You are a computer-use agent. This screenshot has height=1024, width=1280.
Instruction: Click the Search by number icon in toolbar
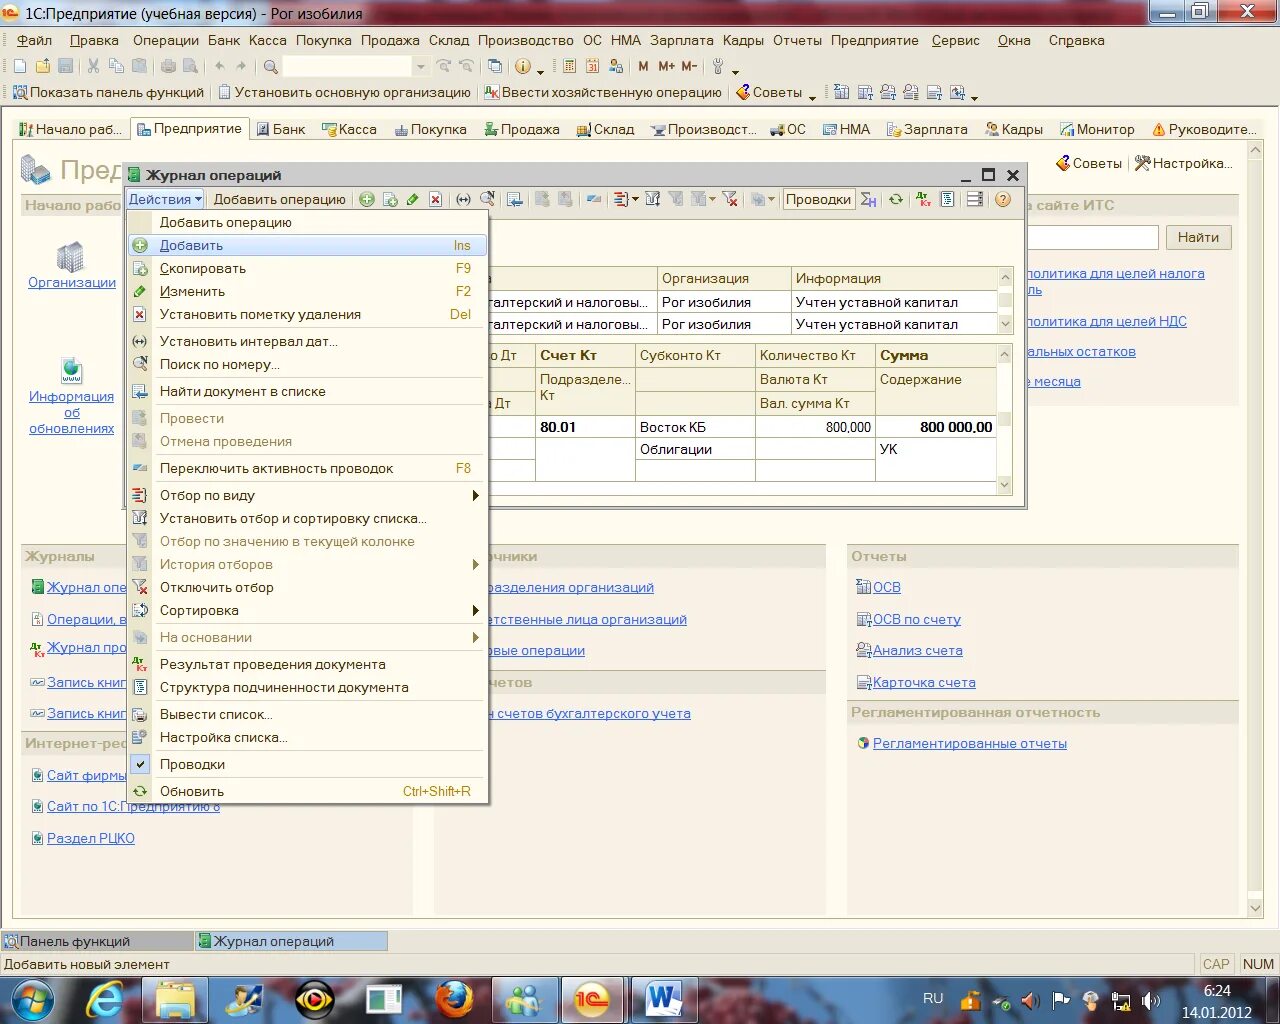click(487, 199)
